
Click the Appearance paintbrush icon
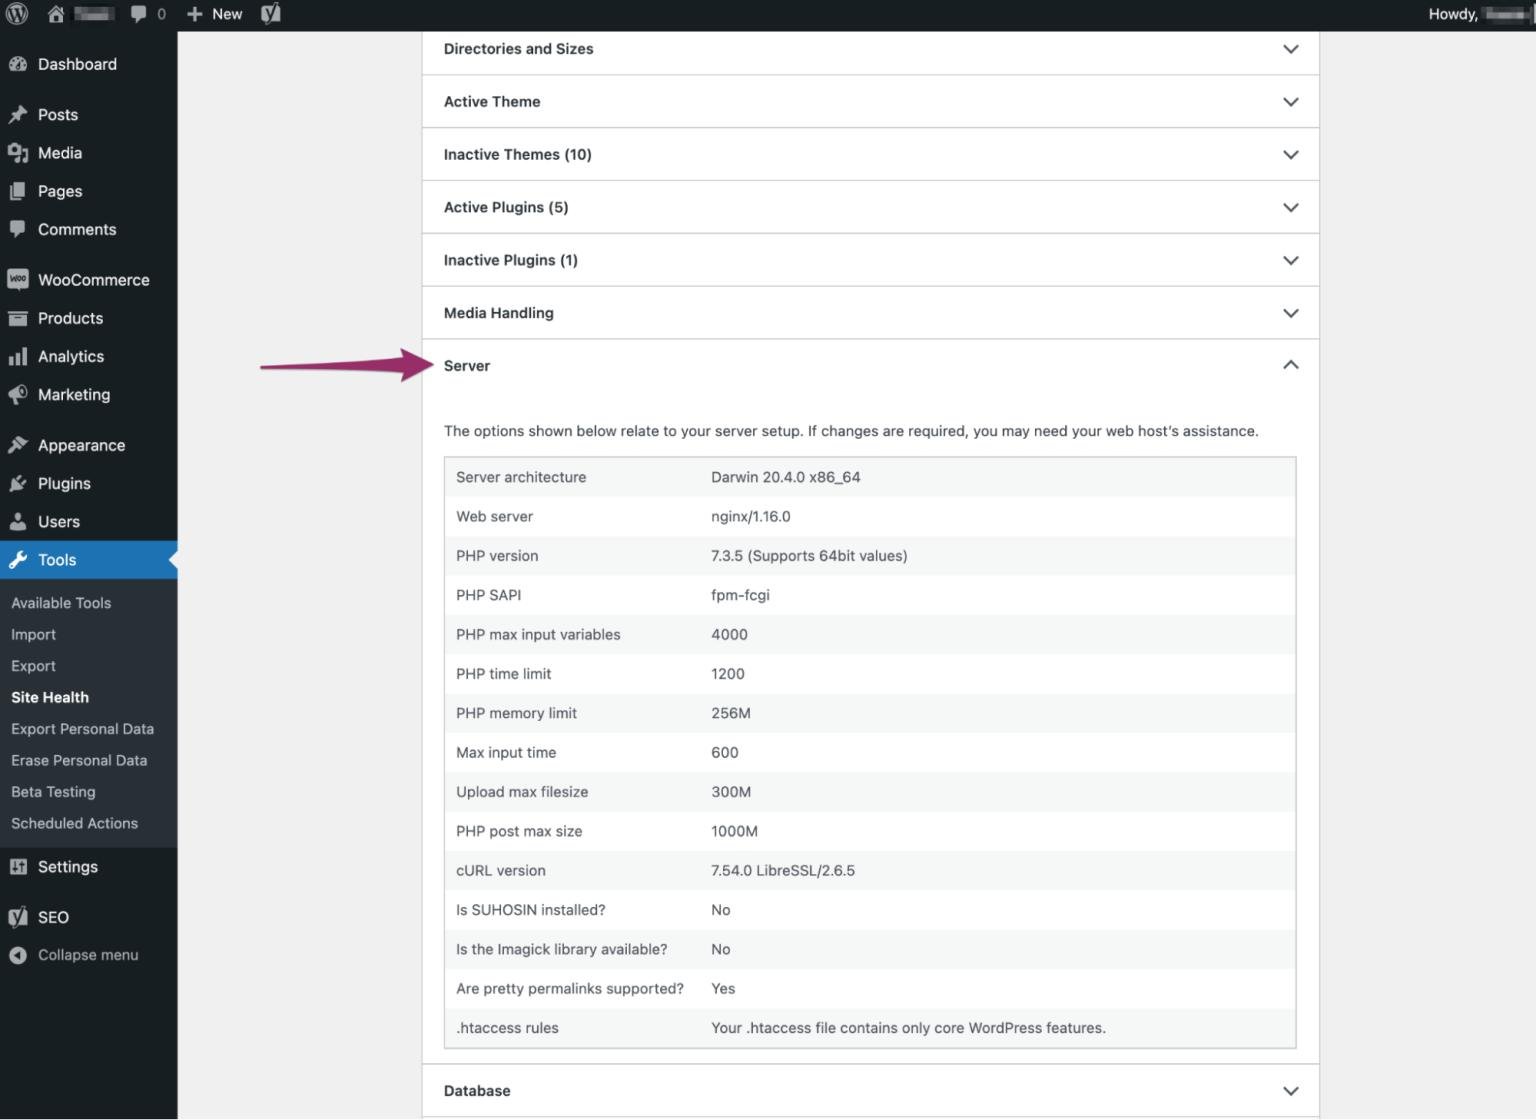pyautogui.click(x=17, y=445)
